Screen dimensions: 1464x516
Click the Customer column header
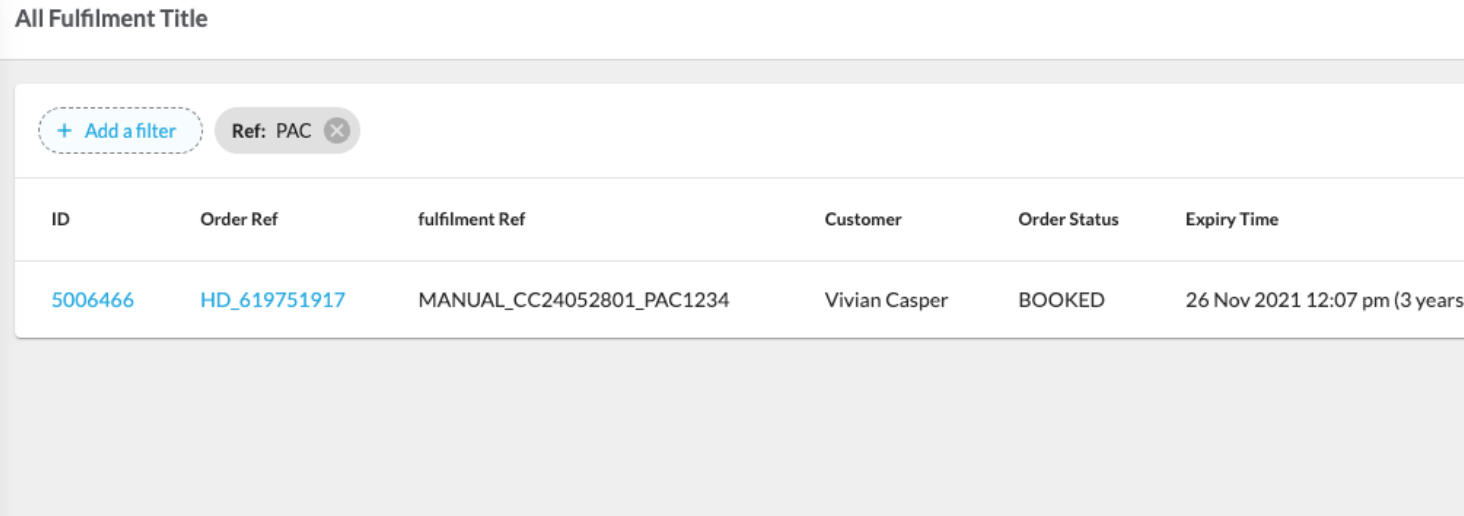[863, 219]
